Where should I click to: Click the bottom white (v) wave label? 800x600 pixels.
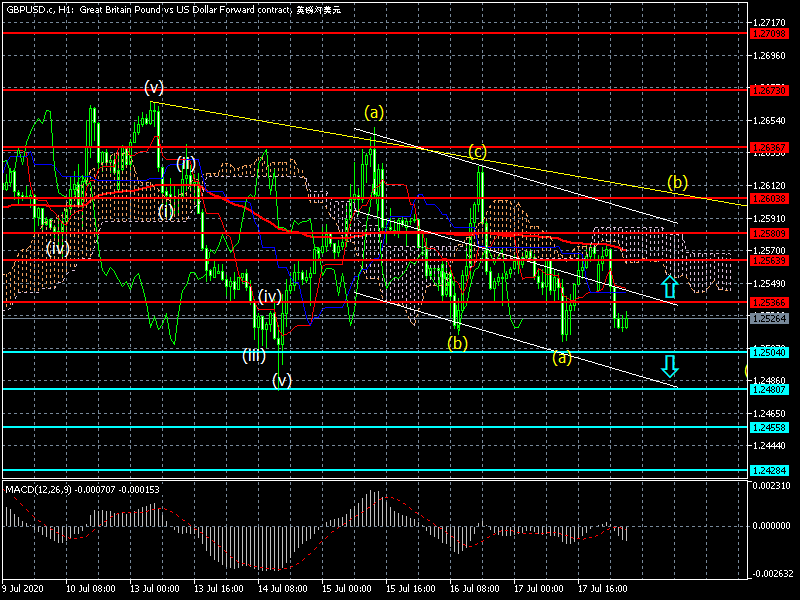(282, 380)
